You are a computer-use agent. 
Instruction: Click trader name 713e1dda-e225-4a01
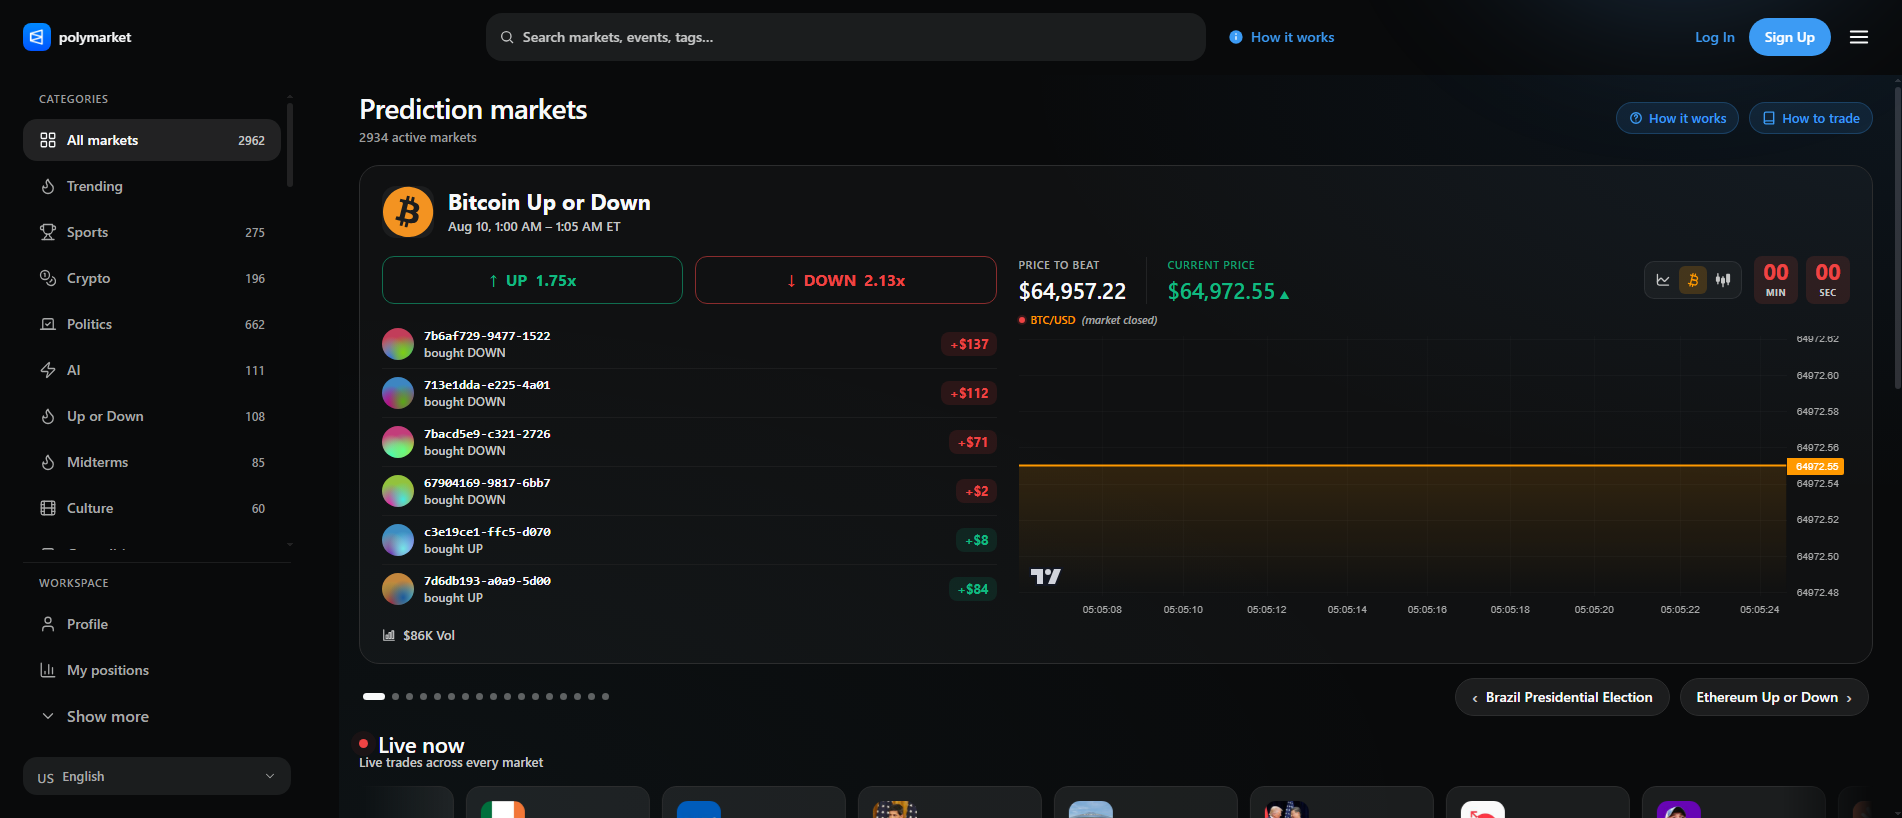coord(487,385)
